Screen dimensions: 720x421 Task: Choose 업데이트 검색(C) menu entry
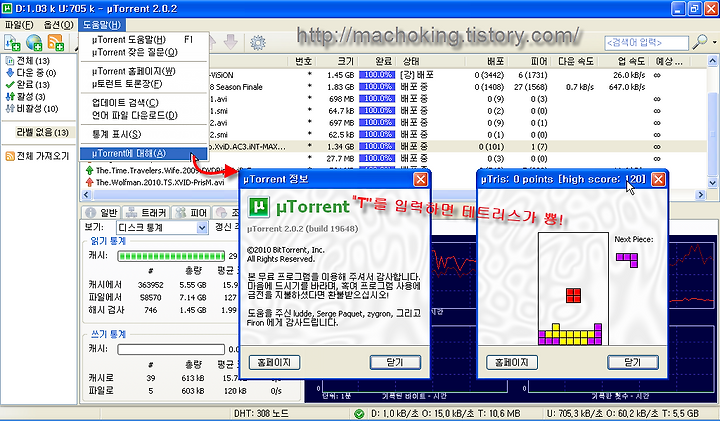click(144, 102)
